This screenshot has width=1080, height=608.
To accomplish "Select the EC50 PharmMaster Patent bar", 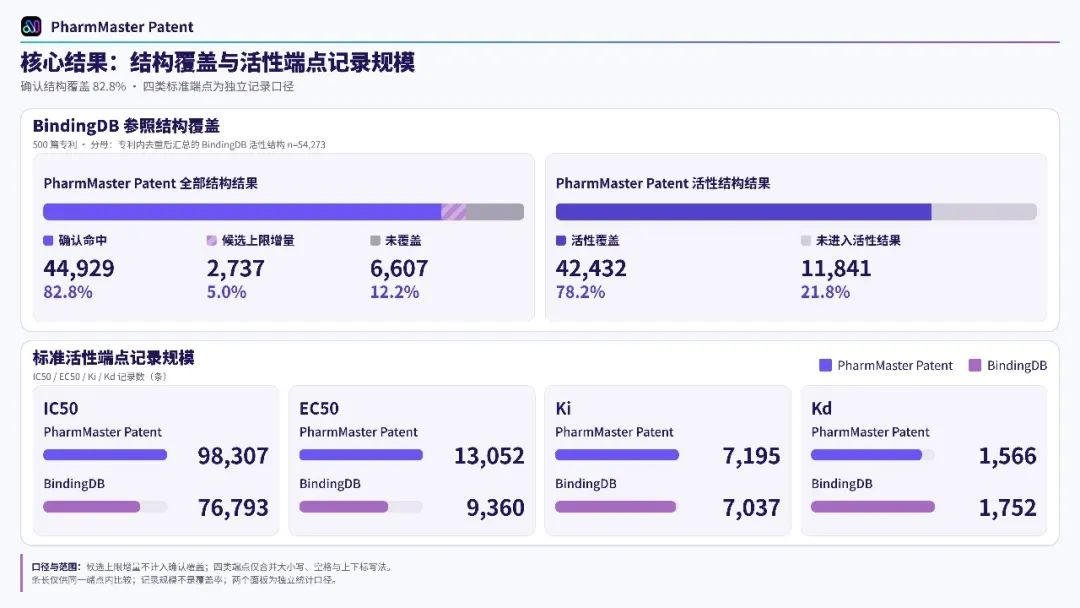I will click(361, 454).
